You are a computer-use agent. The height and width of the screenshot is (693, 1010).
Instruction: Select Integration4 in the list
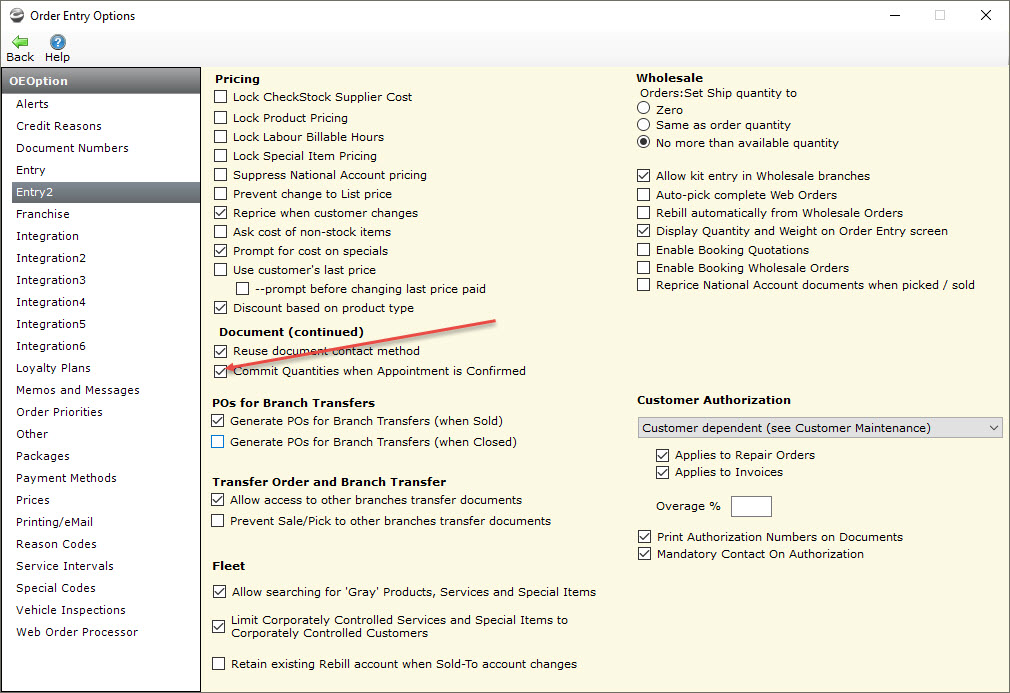coord(51,301)
